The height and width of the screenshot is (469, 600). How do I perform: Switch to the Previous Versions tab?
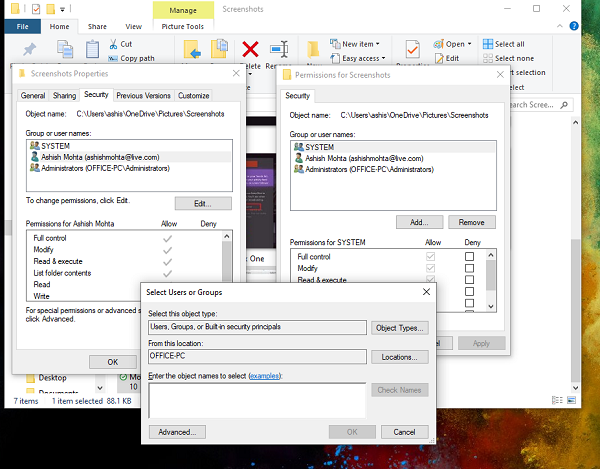coord(143,95)
